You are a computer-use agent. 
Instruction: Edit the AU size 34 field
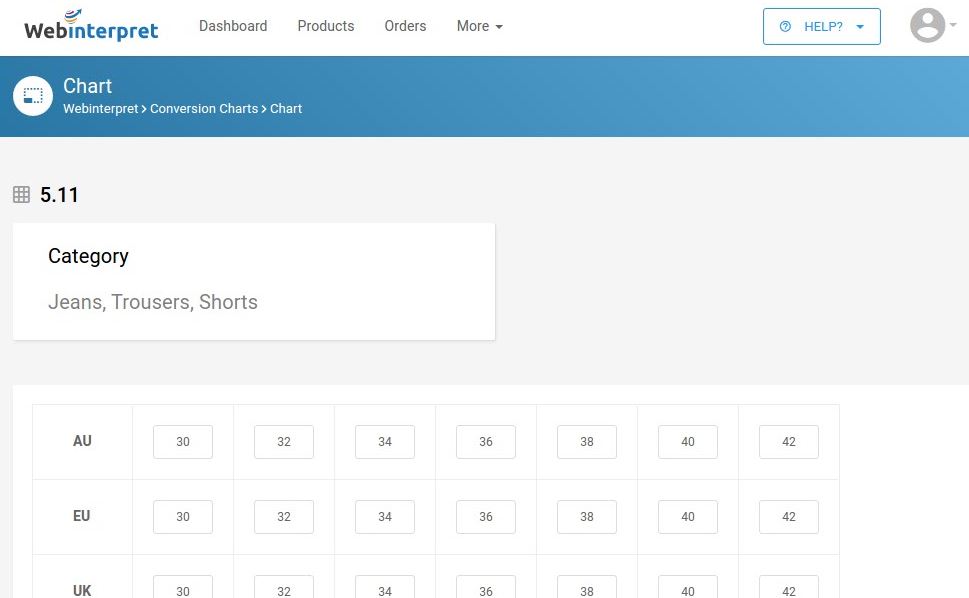pyautogui.click(x=385, y=442)
